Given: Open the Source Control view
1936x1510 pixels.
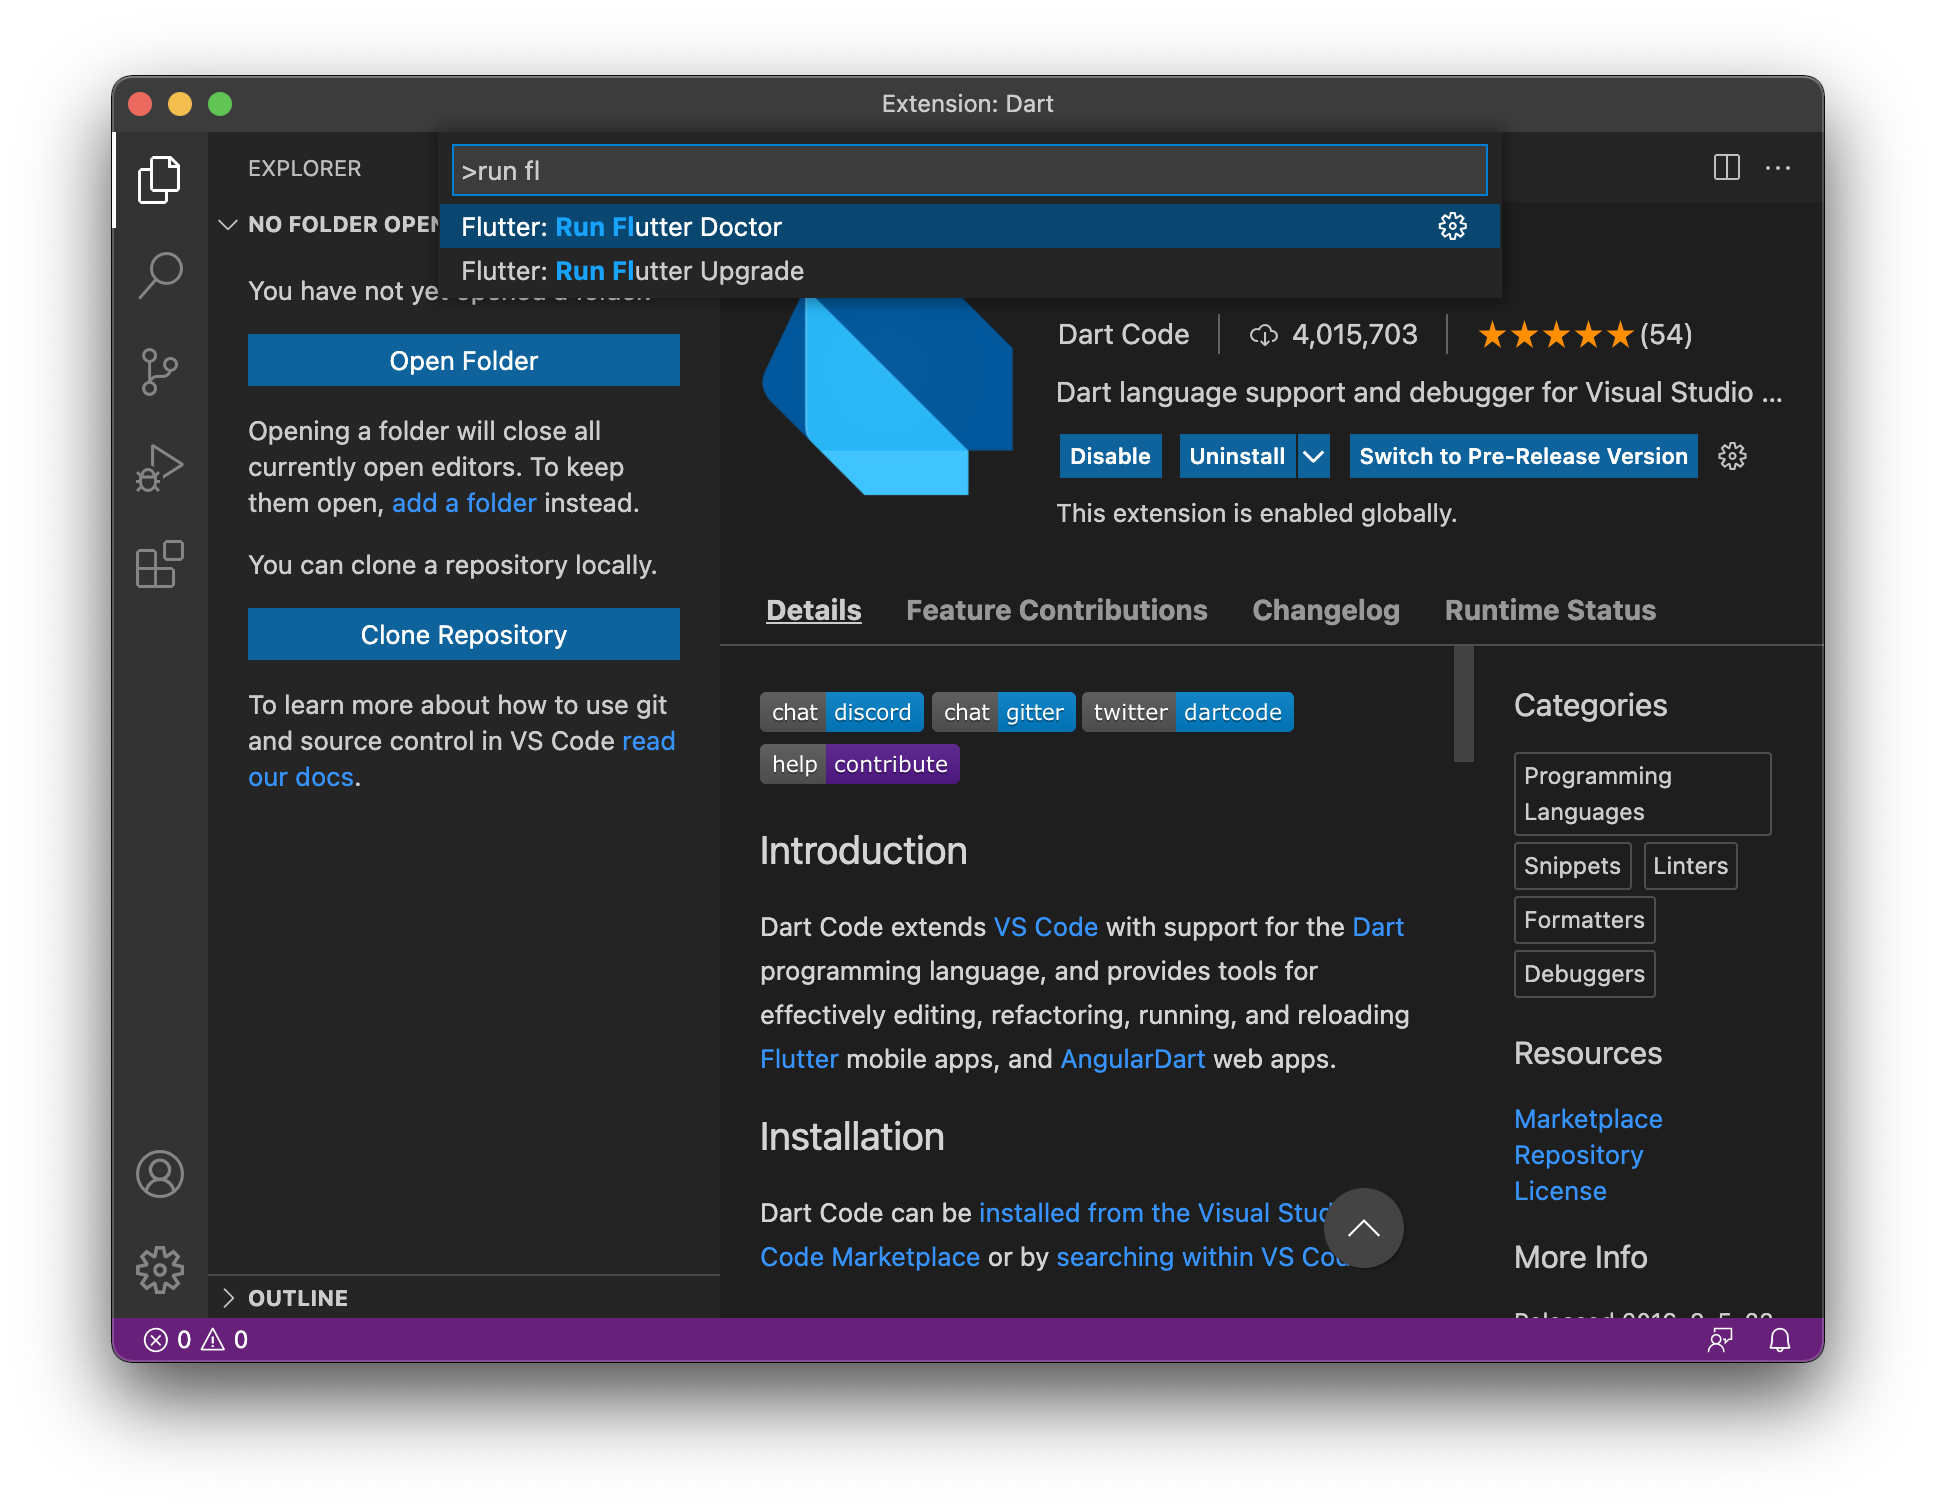Looking at the screenshot, I should (160, 372).
